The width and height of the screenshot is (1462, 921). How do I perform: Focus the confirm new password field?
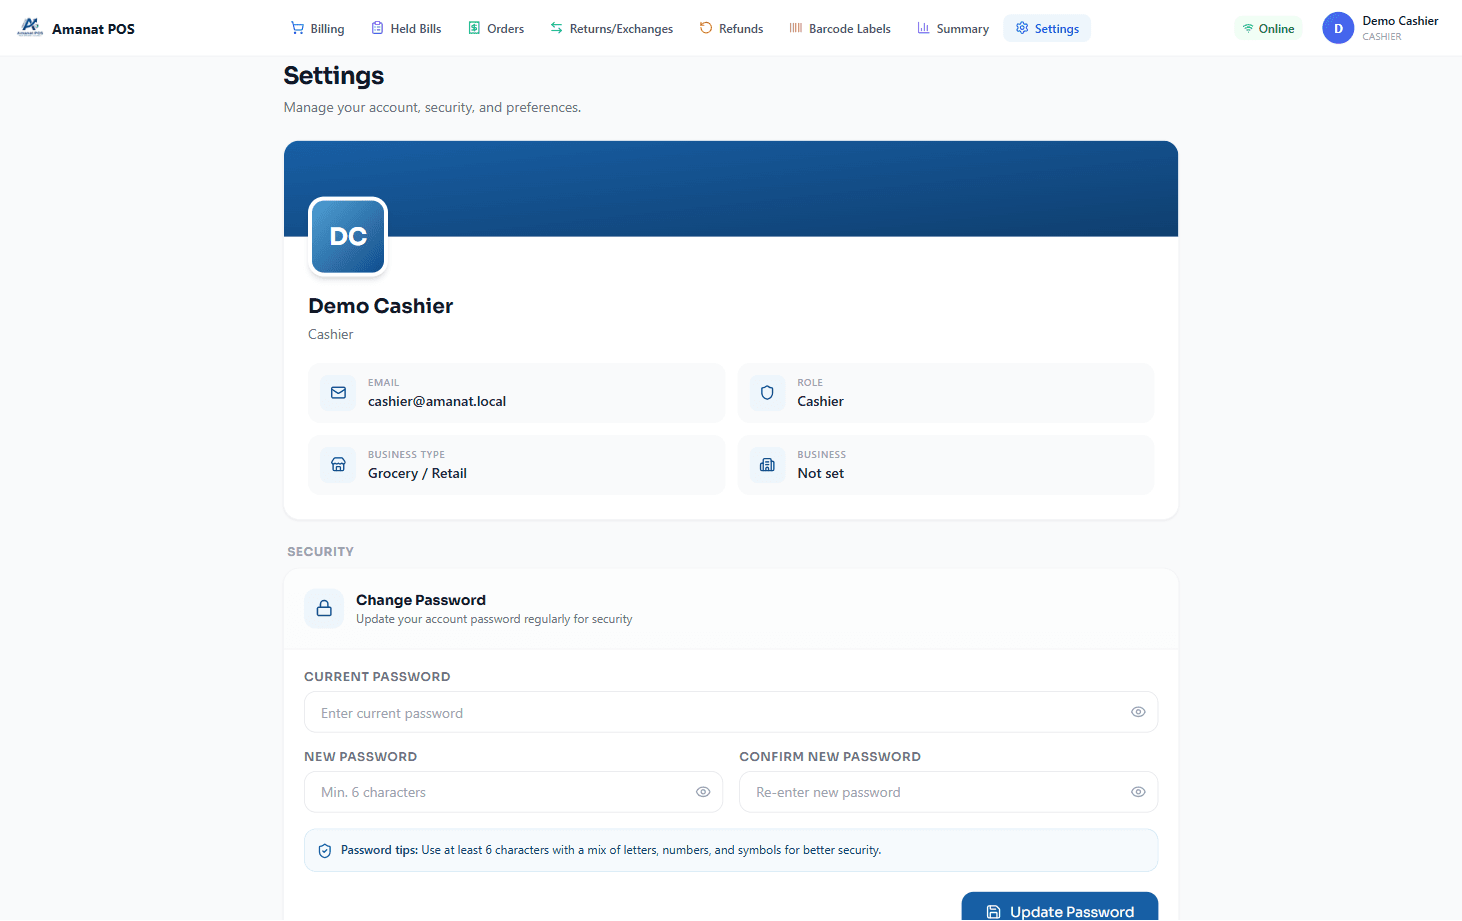[x=948, y=792]
